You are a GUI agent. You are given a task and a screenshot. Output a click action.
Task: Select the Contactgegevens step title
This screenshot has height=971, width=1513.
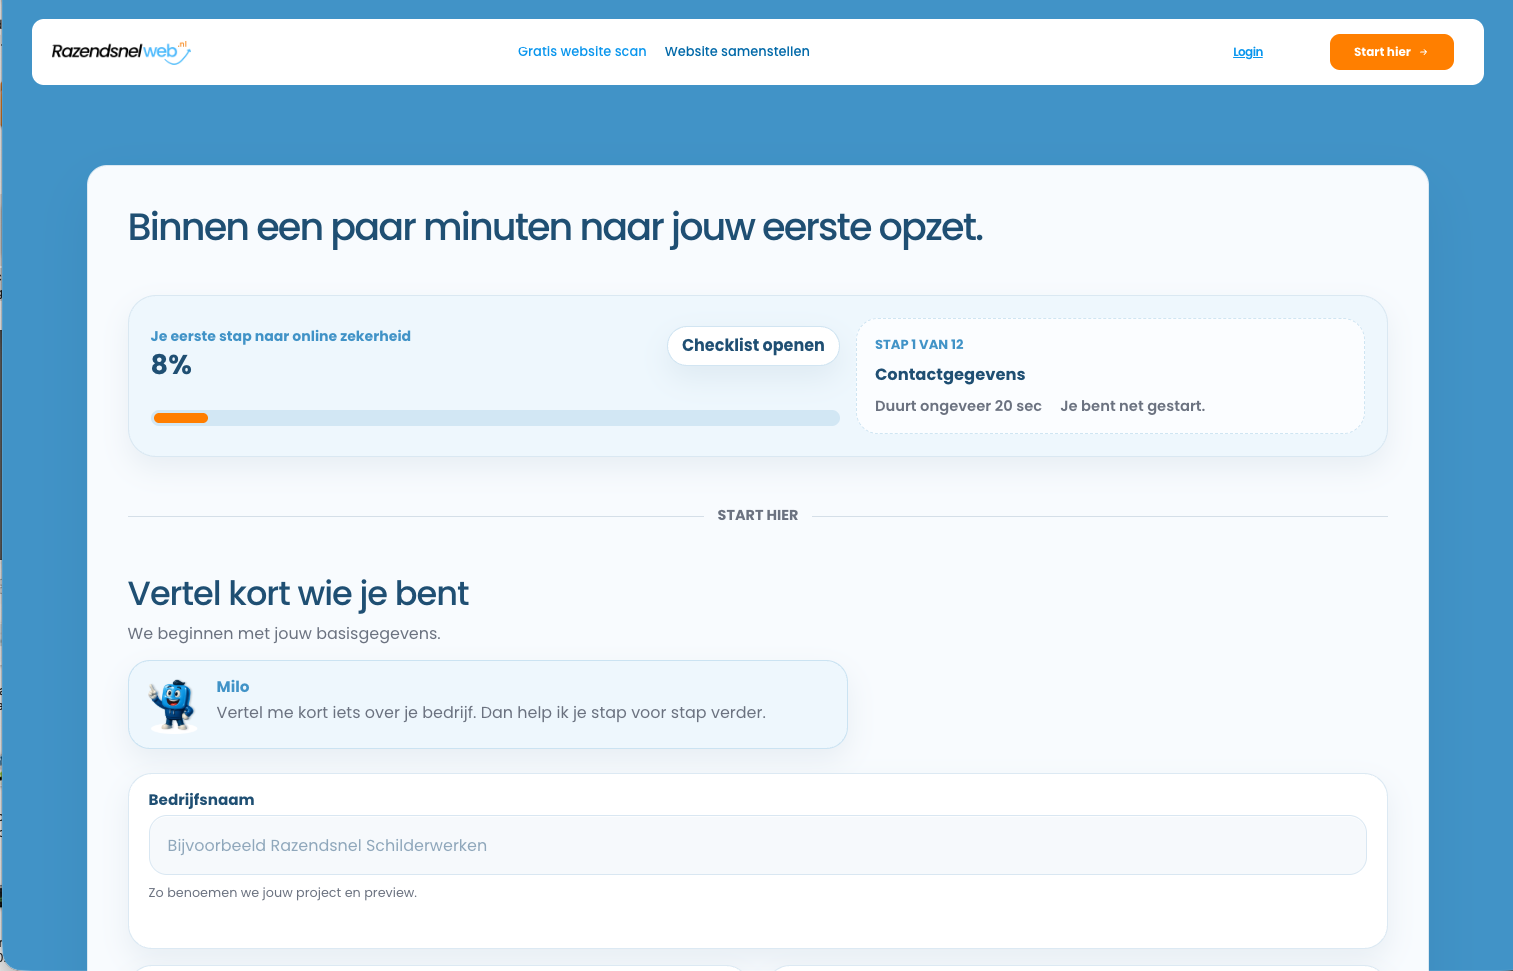(x=949, y=375)
